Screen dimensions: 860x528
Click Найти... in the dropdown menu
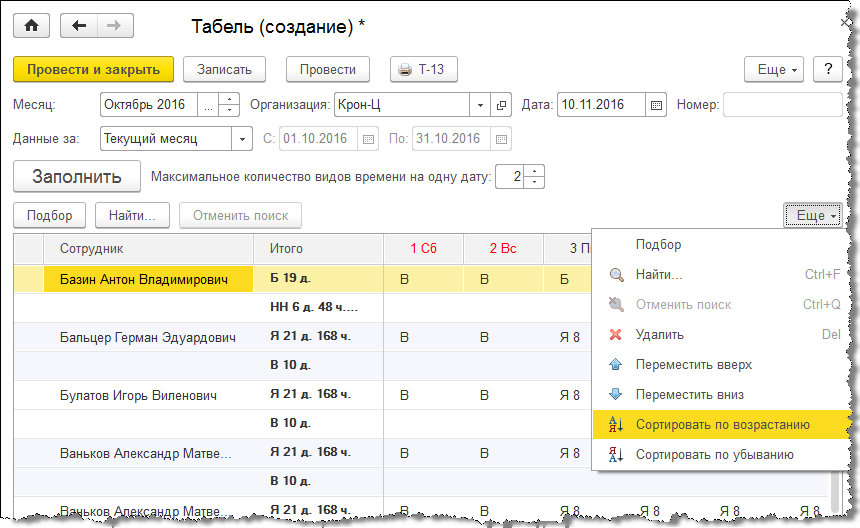pyautogui.click(x=659, y=275)
